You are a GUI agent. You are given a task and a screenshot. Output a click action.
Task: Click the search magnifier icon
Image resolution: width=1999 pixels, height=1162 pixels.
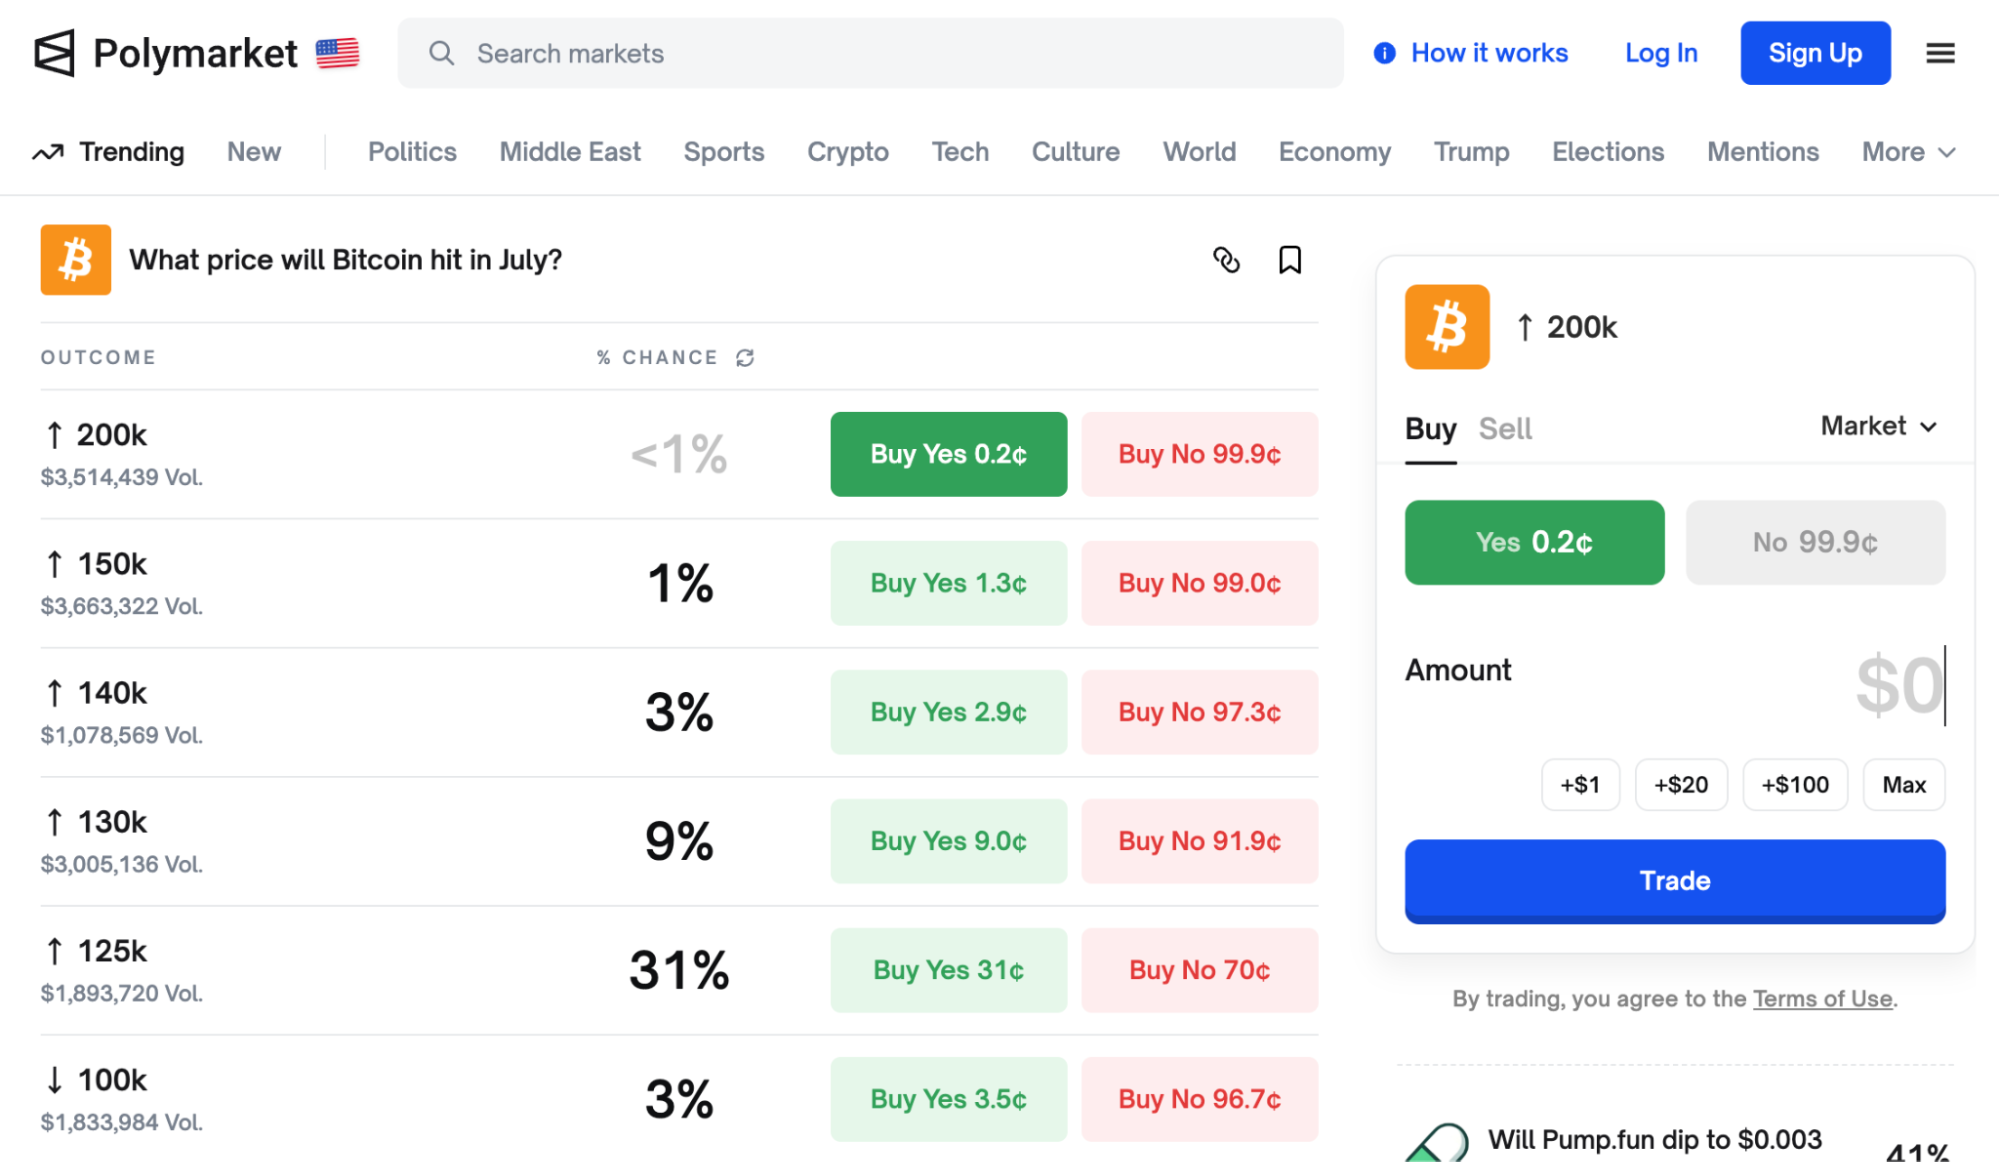(441, 53)
